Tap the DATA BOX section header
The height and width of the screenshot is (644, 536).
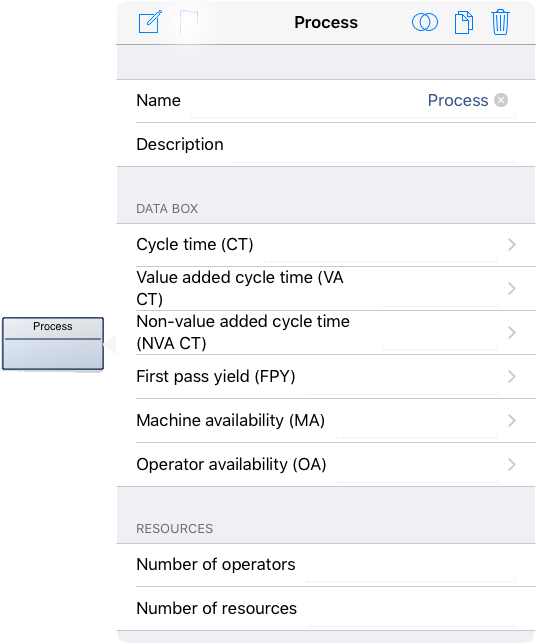pyautogui.click(x=167, y=209)
